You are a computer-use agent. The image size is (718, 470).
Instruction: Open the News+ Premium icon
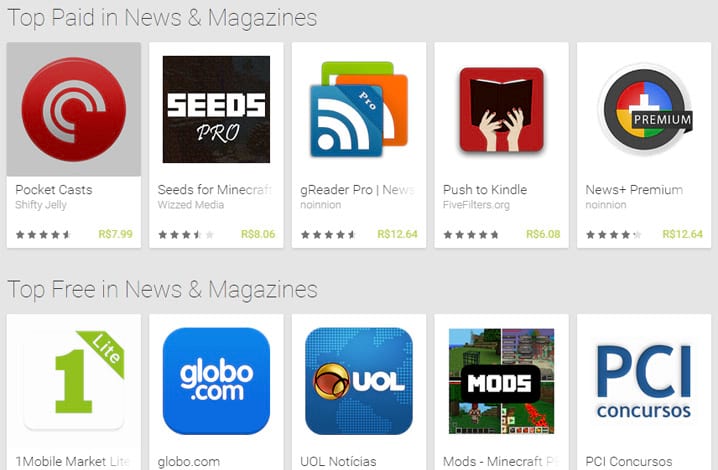644,109
